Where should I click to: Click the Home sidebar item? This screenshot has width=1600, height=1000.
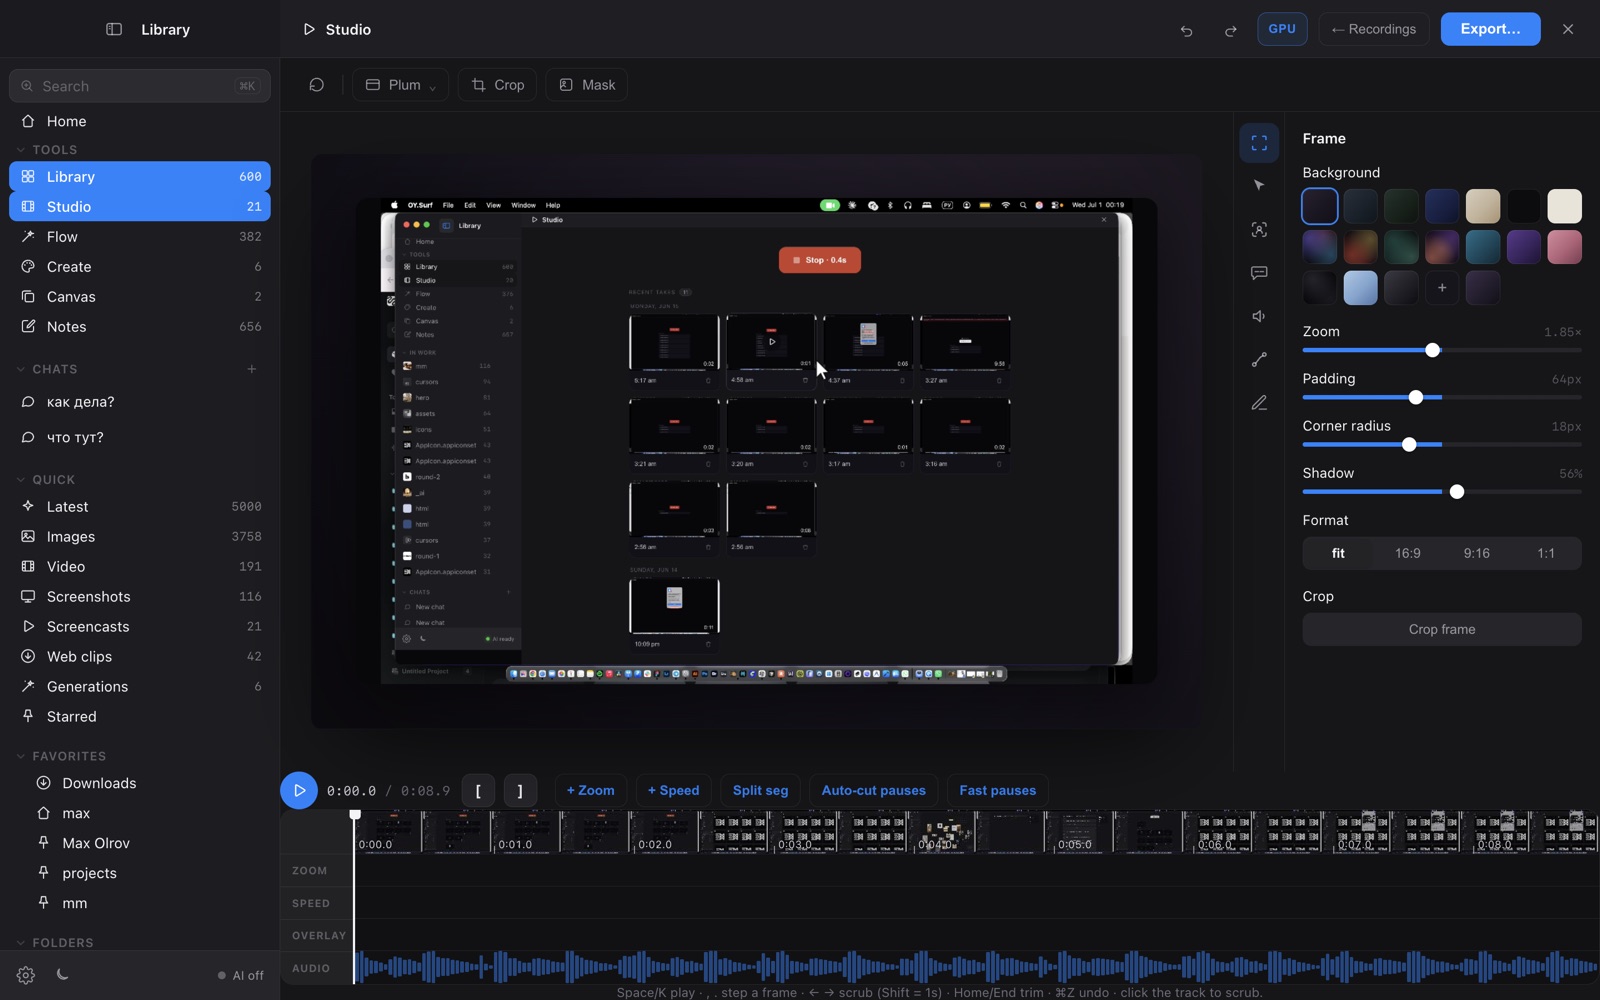(140, 121)
